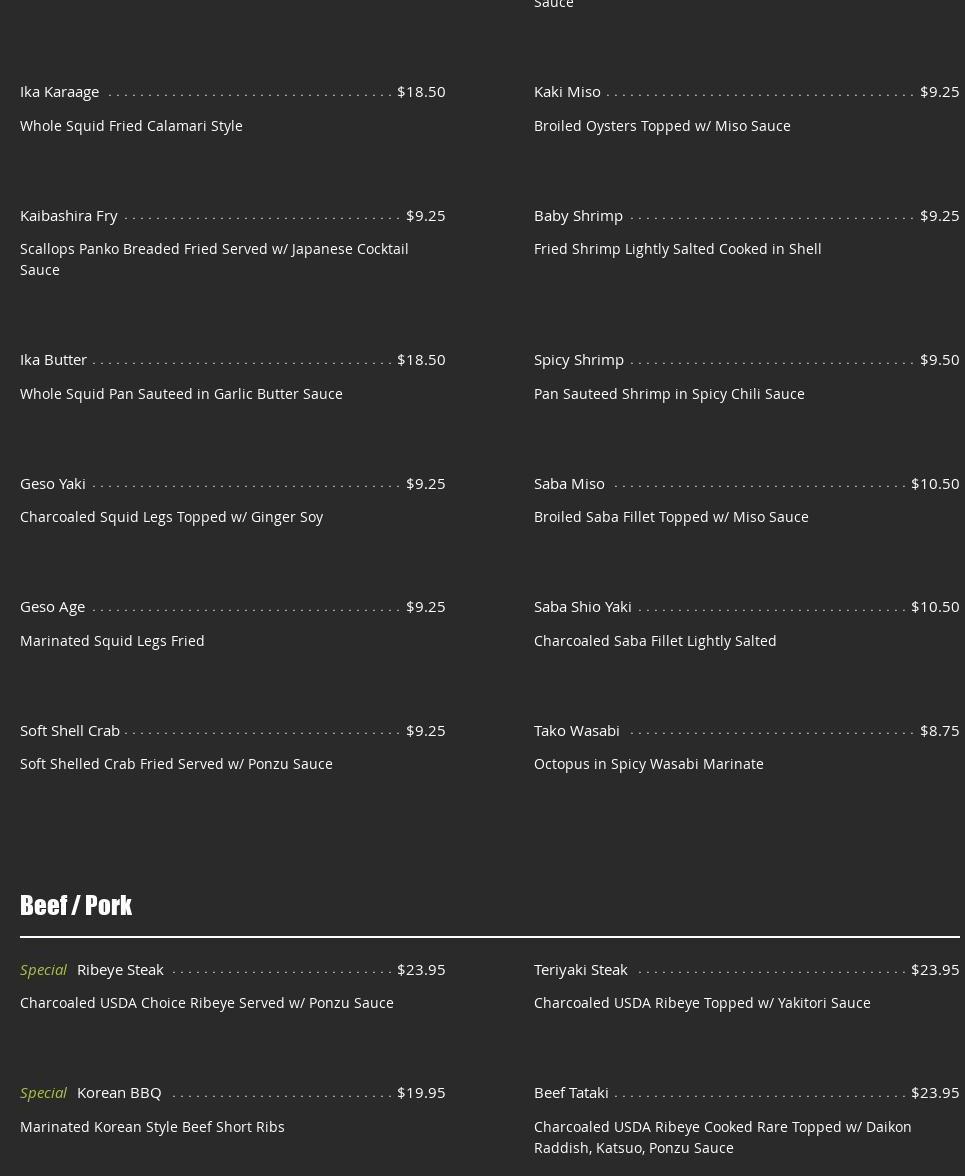Select the Geso Yaki entry
This screenshot has height=1176, width=965.
click(x=52, y=484)
